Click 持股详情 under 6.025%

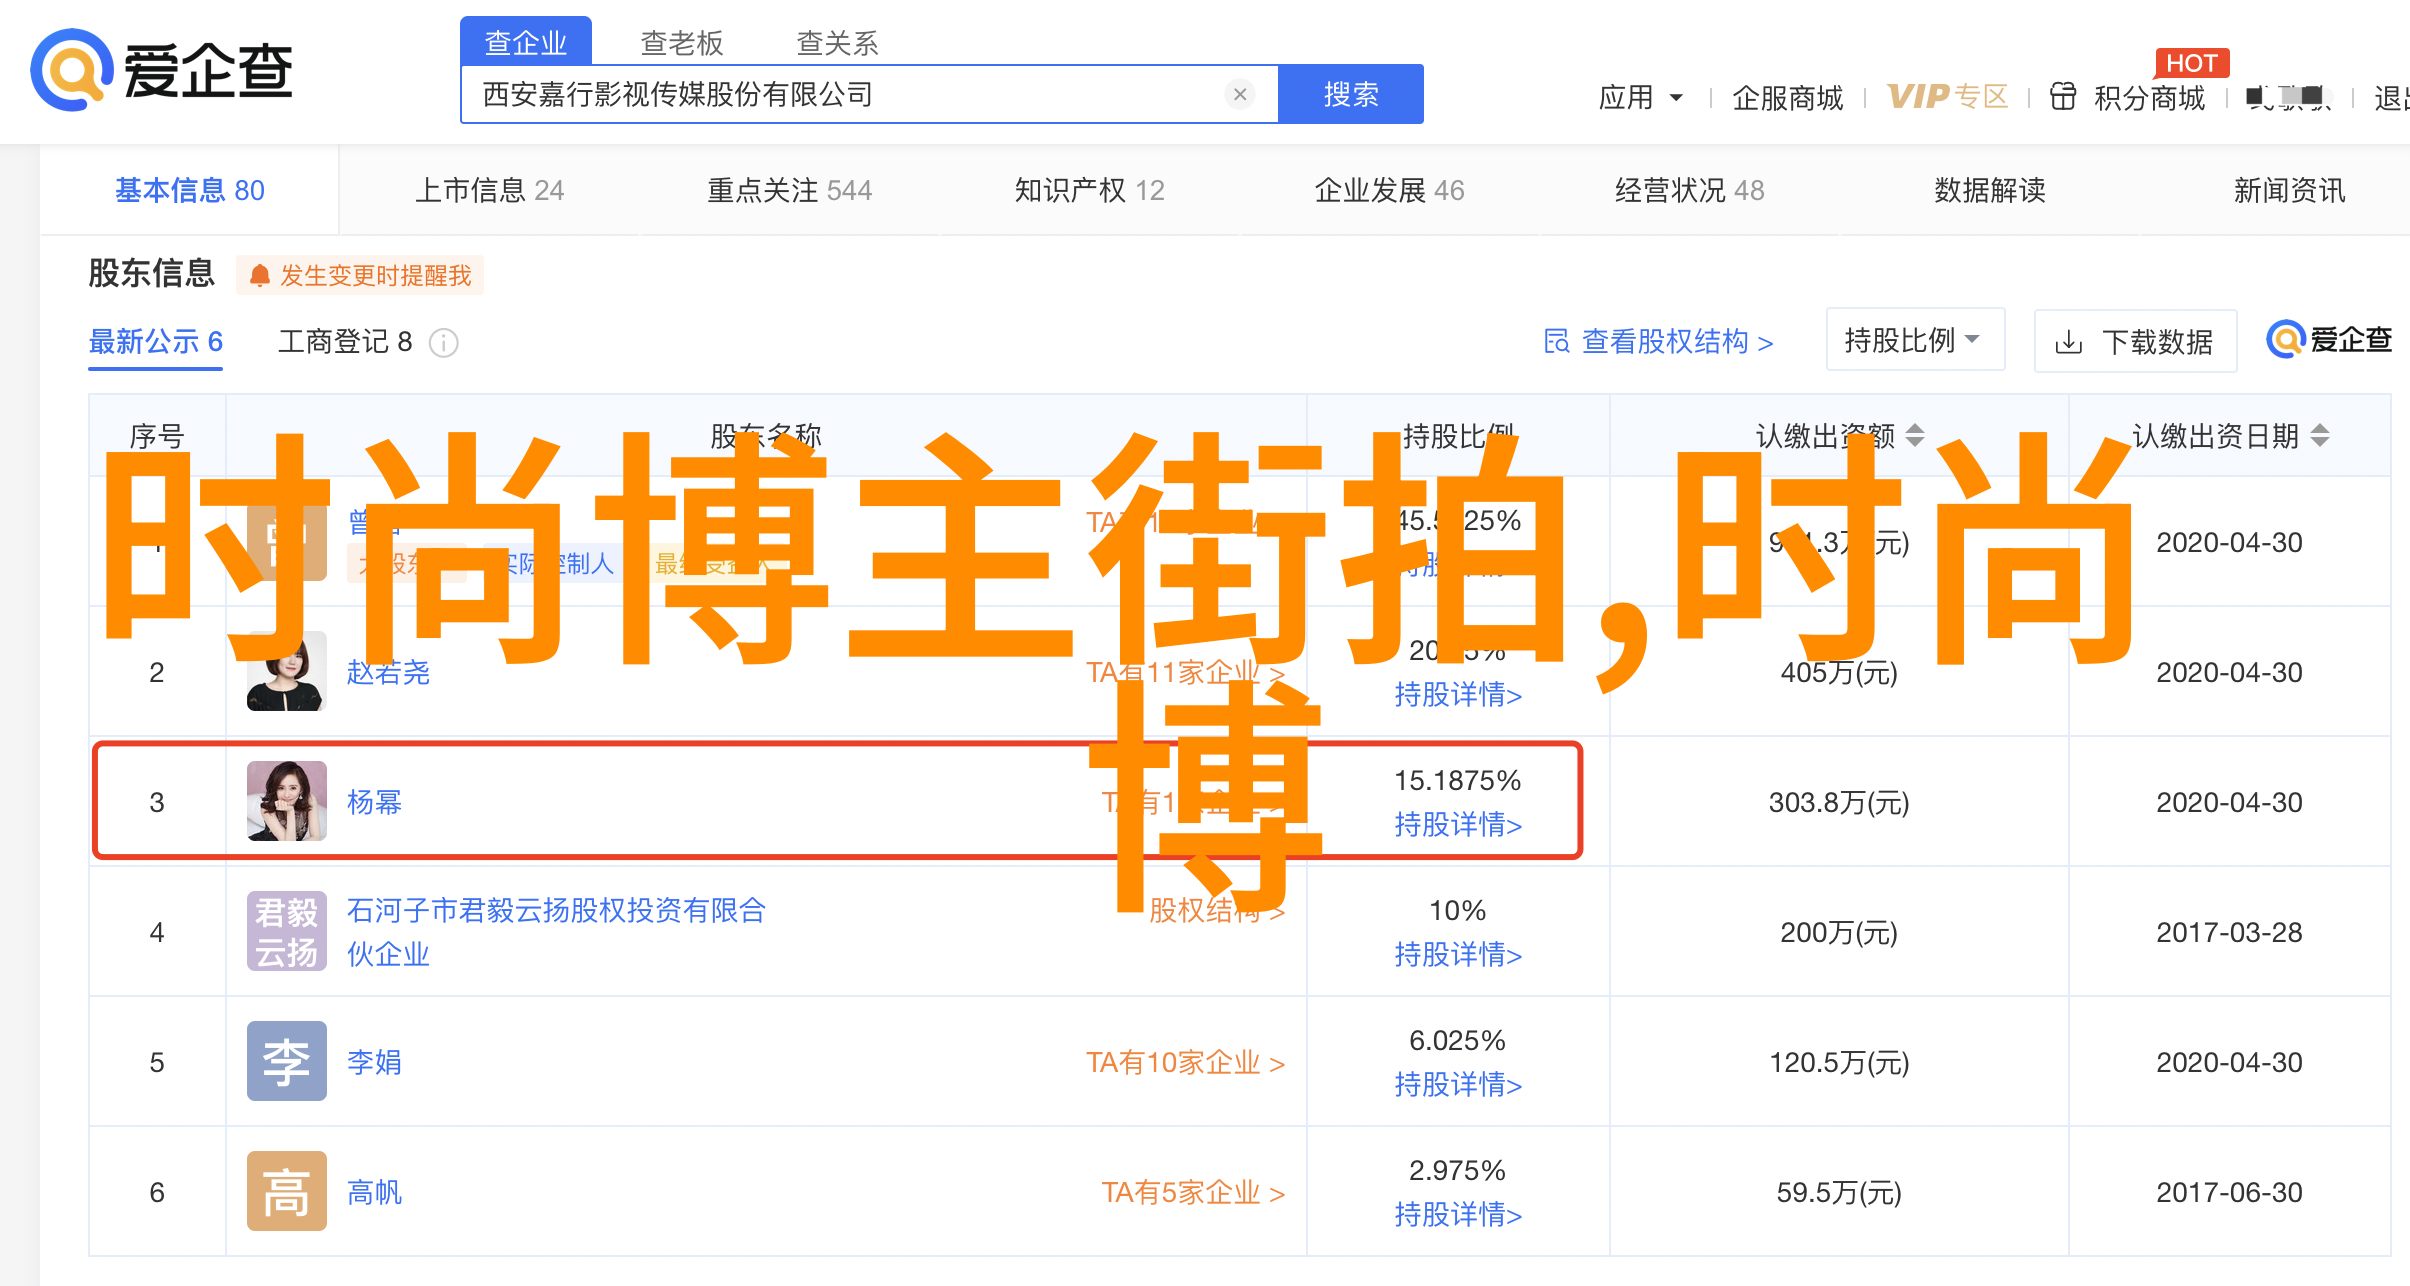[1458, 1084]
